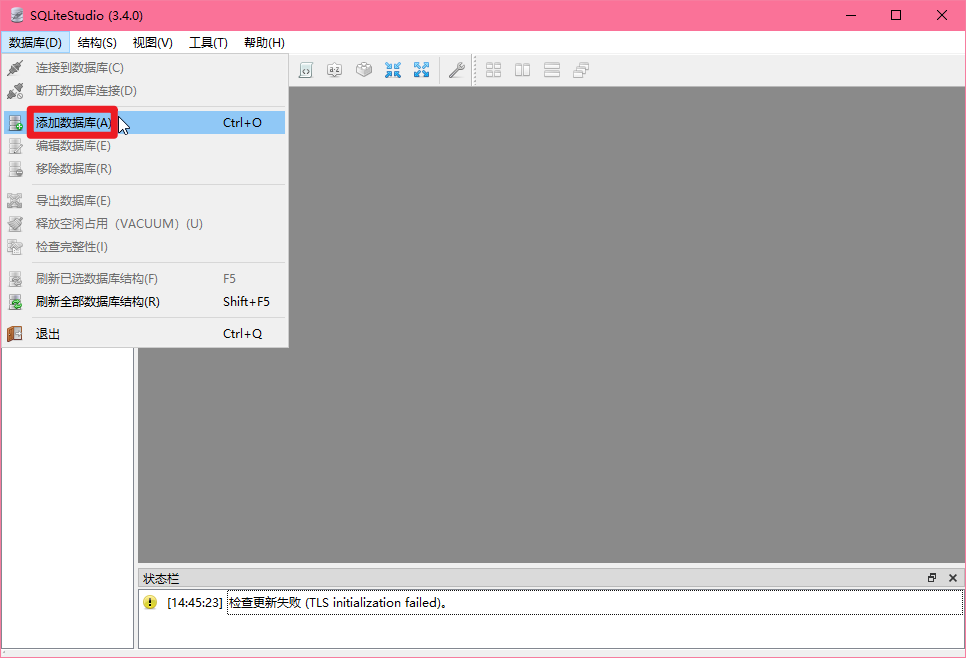This screenshot has width=966, height=658.
Task: Click the yellow warning icon in status panel
Action: pyautogui.click(x=150, y=602)
